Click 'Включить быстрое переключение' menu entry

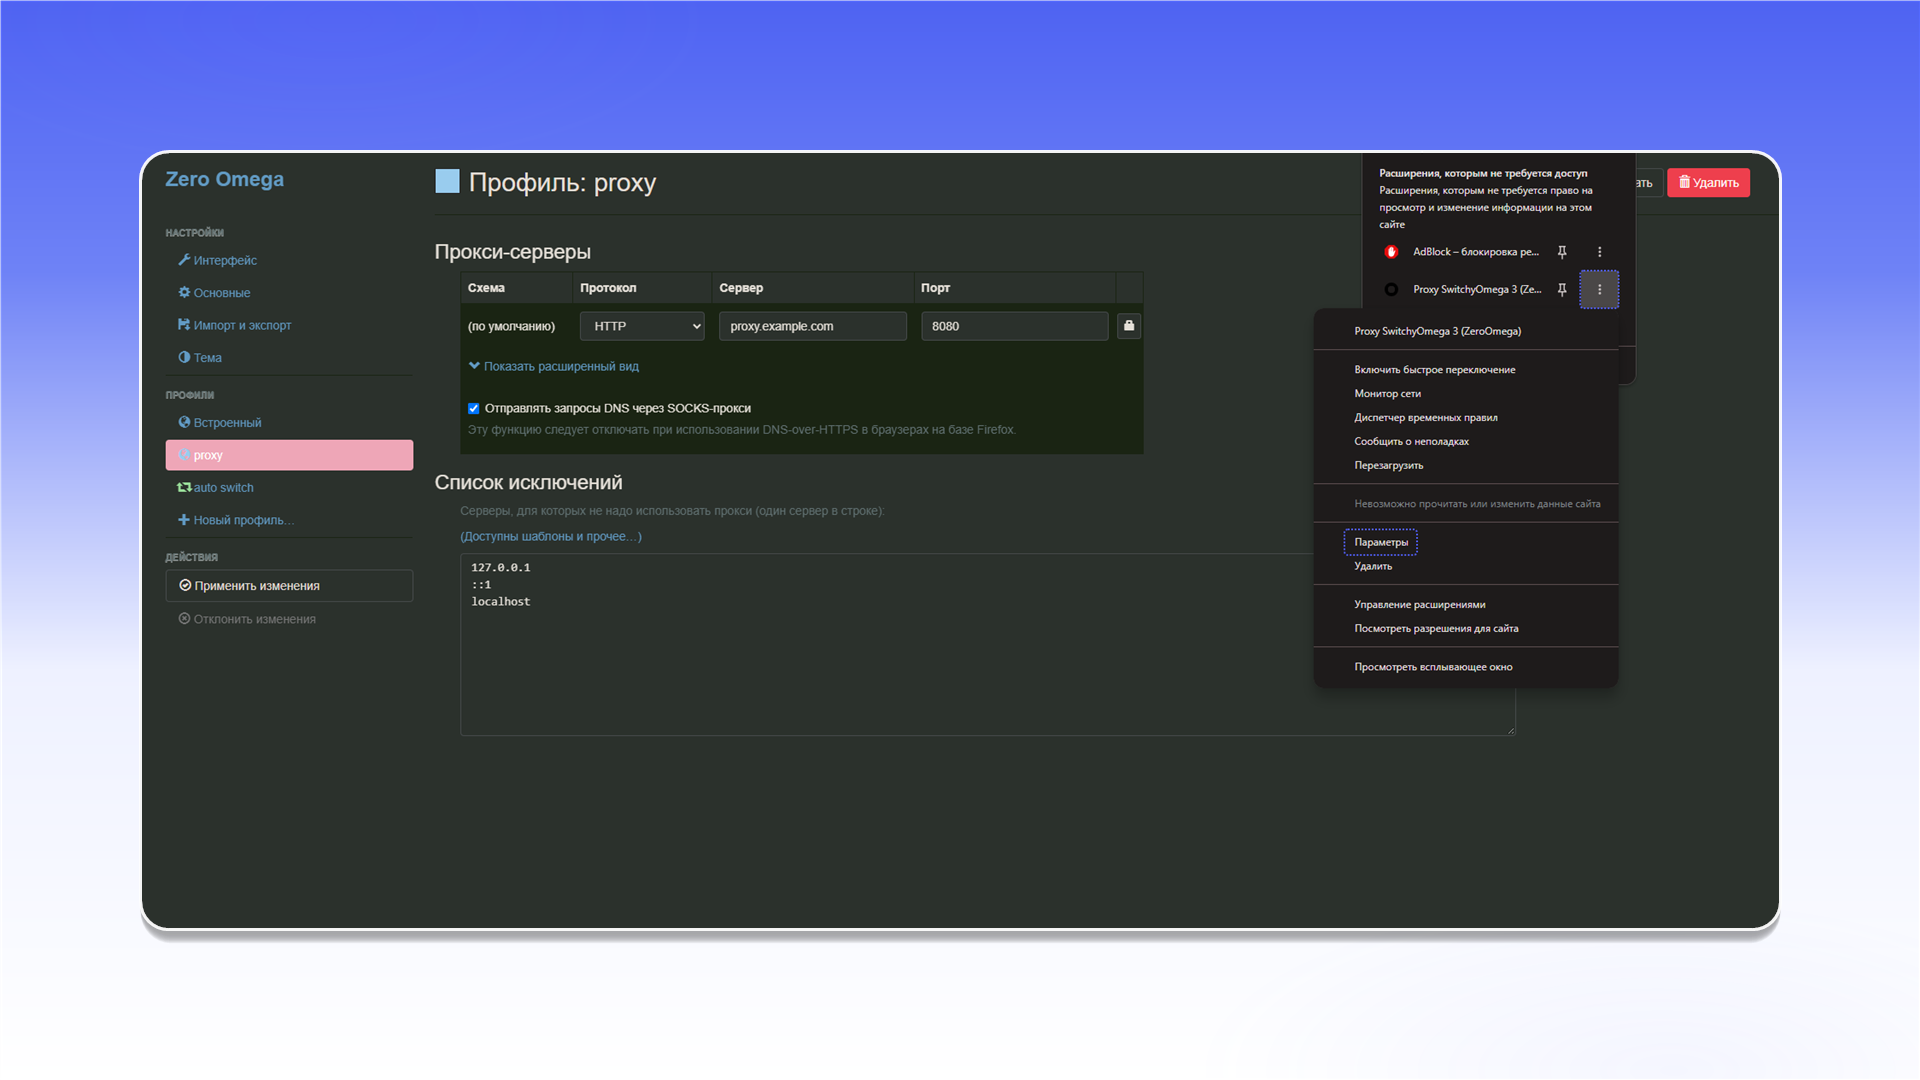1435,370
